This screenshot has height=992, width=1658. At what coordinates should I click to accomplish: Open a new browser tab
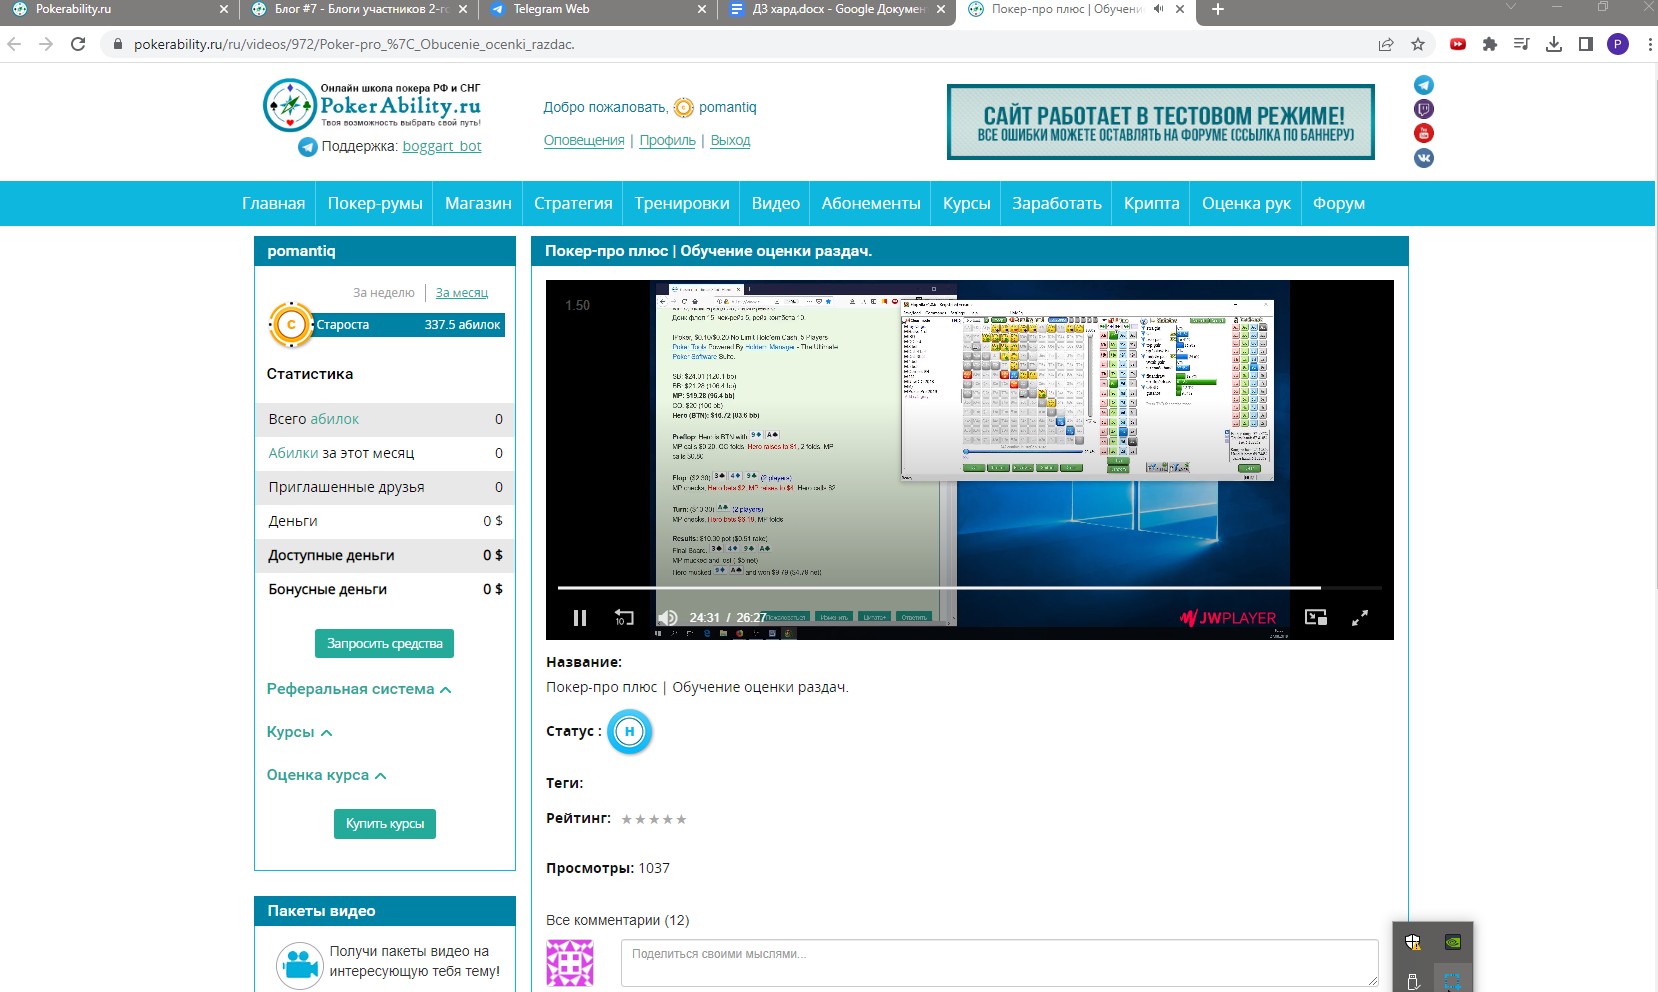click(x=1217, y=9)
